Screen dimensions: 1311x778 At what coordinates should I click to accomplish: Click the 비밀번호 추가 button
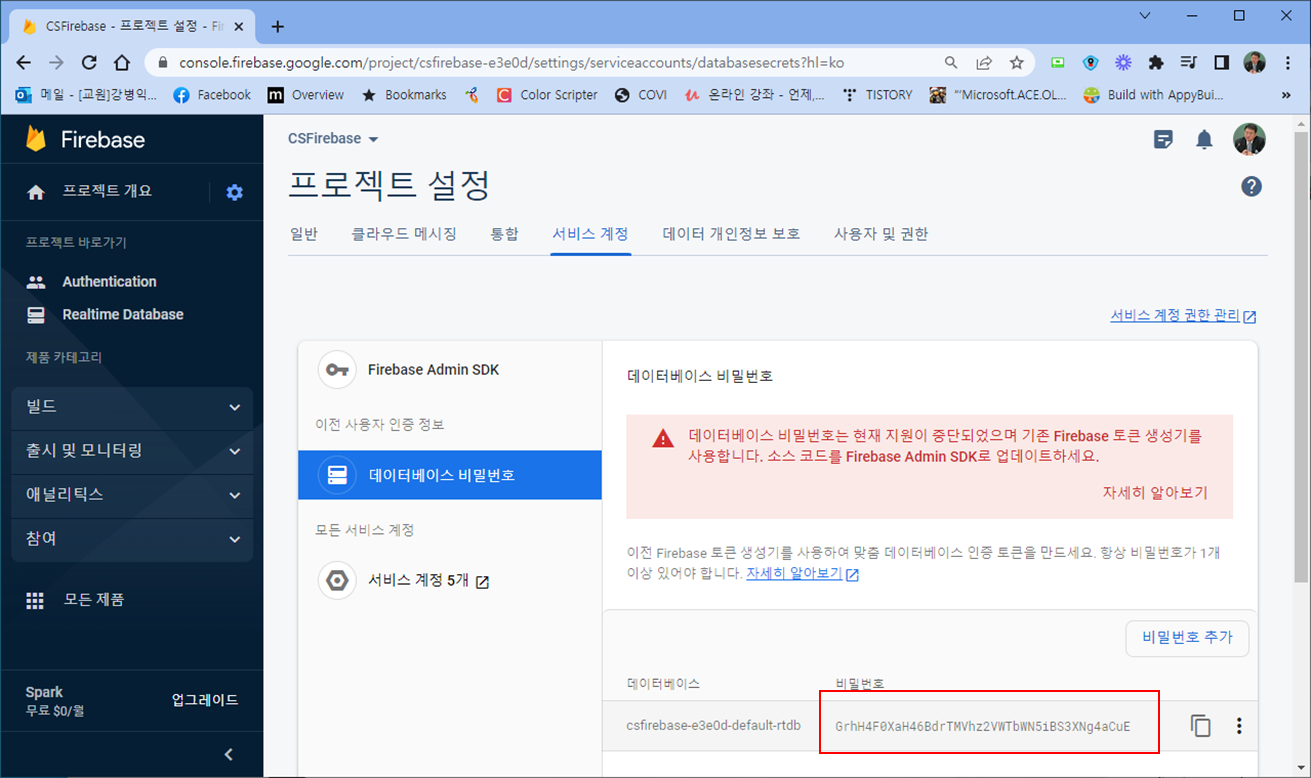[1187, 637]
